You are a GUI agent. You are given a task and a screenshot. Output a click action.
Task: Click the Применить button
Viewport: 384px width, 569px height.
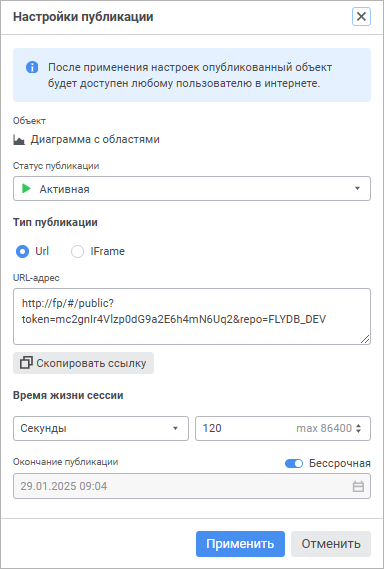pos(240,544)
